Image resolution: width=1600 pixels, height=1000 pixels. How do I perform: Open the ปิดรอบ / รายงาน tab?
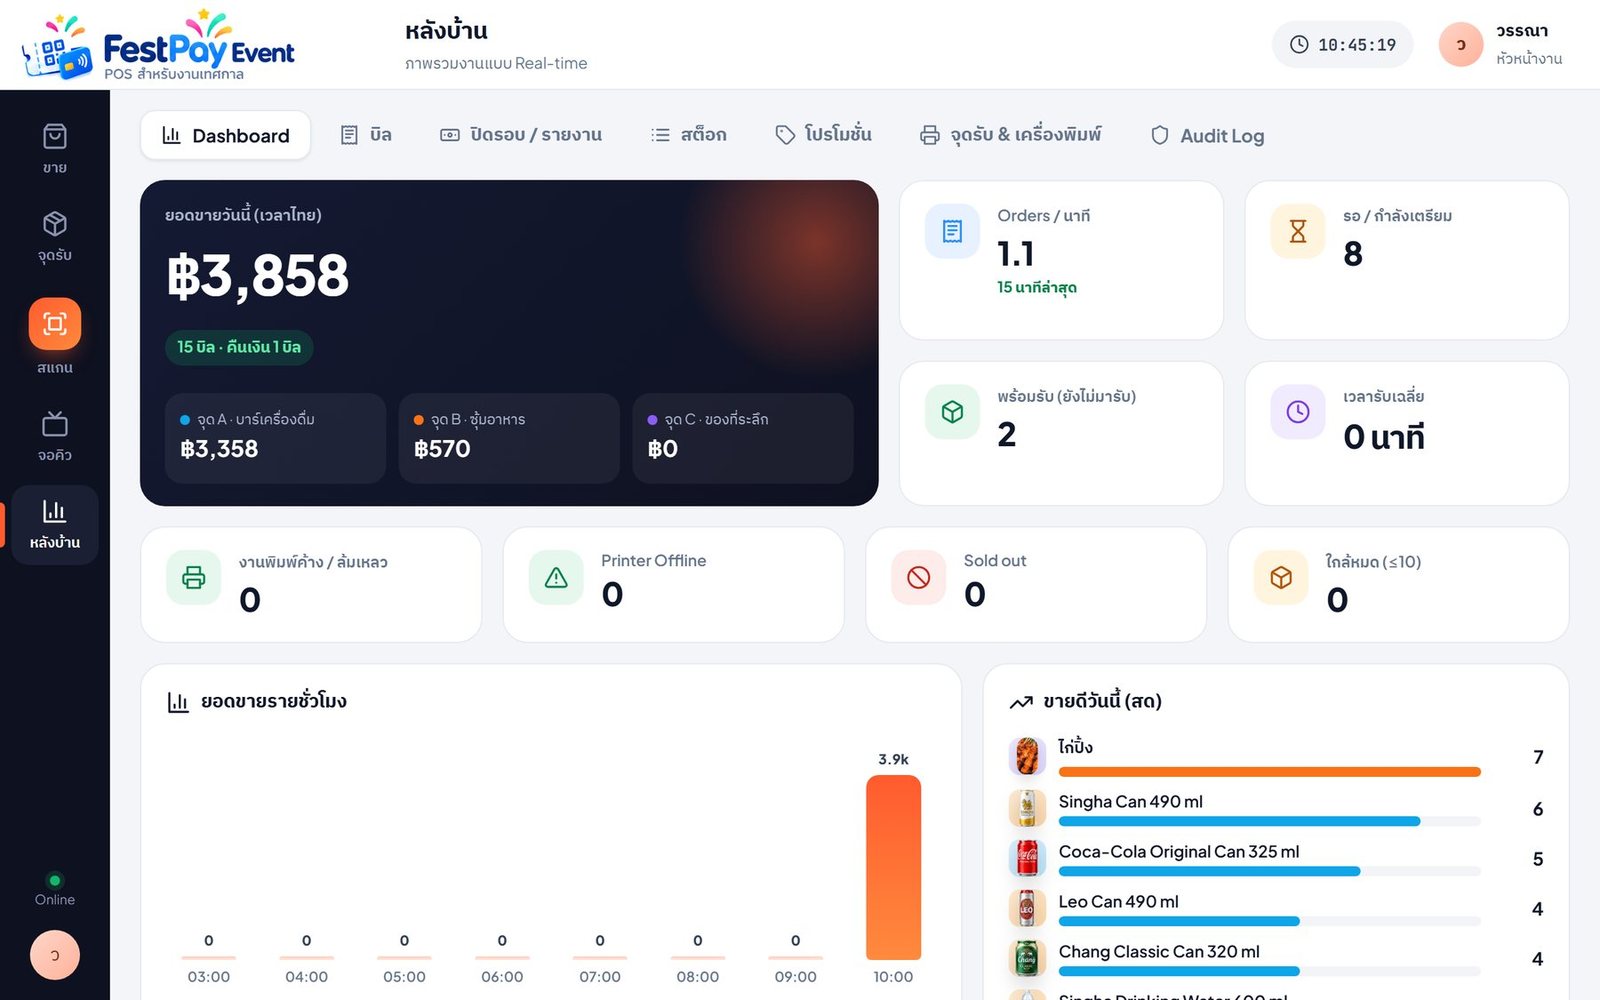click(x=521, y=135)
